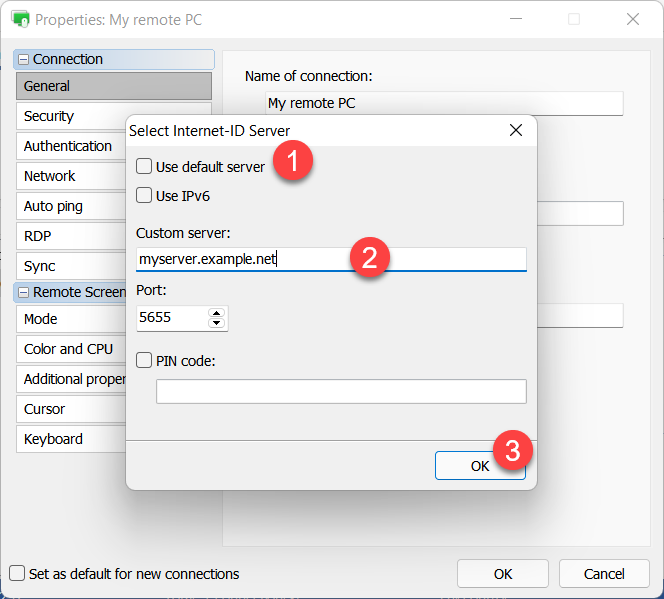This screenshot has height=599, width=664.
Task: Open the Color and CPU page
Action: [x=67, y=349]
